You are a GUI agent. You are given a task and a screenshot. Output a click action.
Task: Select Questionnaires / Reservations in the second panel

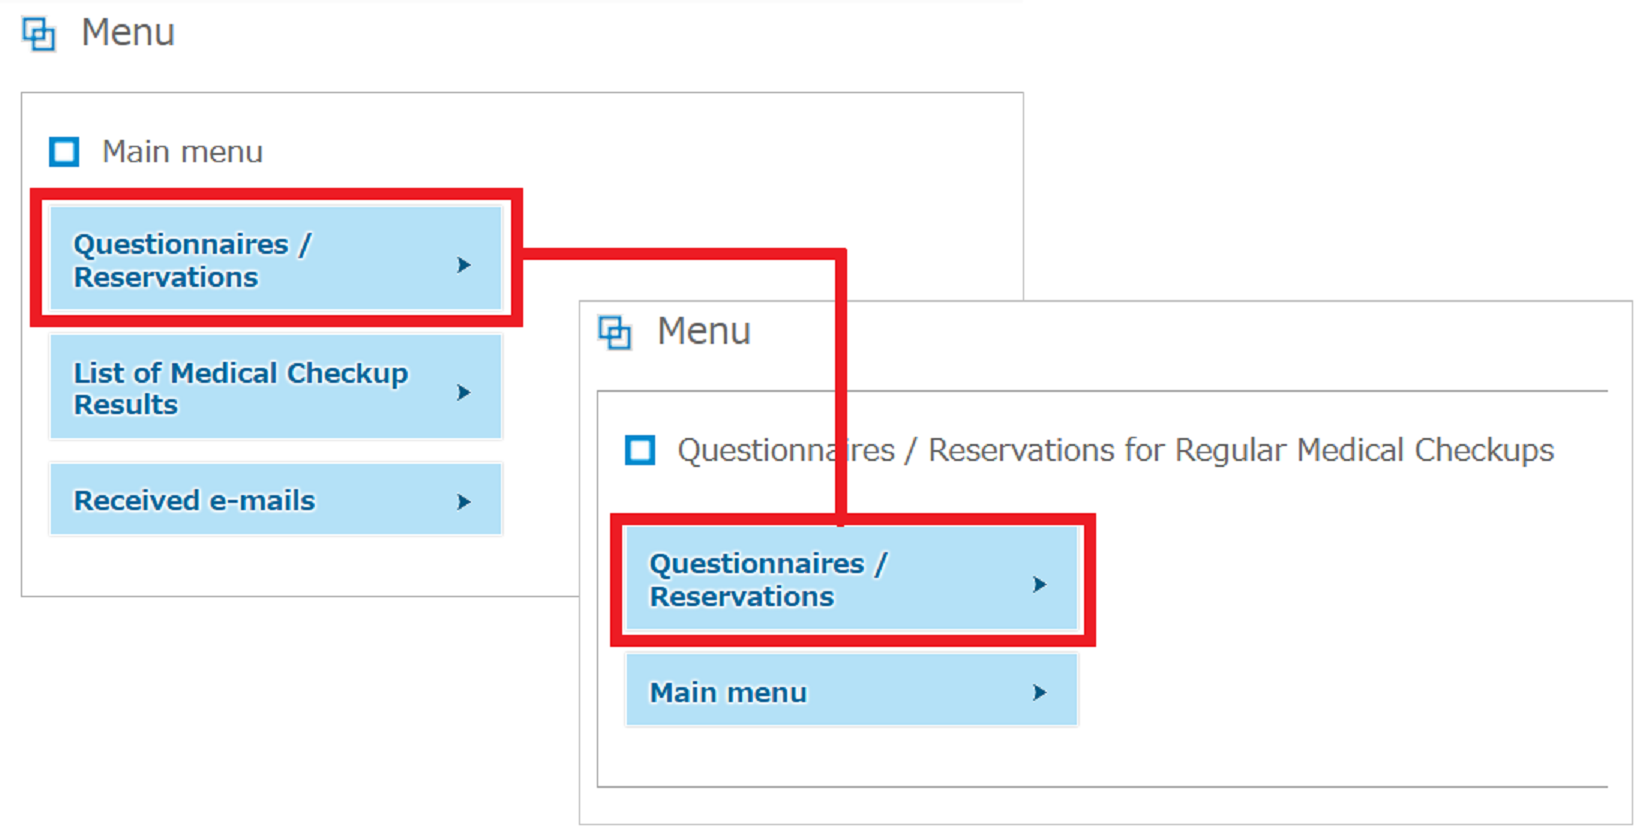[851, 578]
